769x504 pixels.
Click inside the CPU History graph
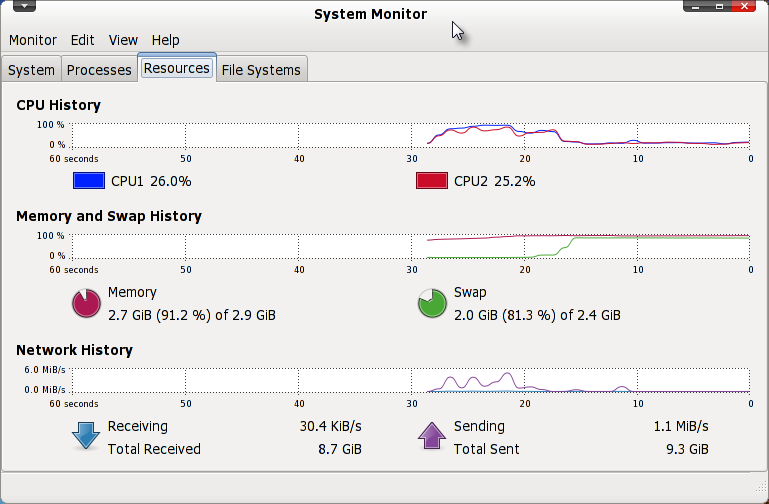(411, 135)
